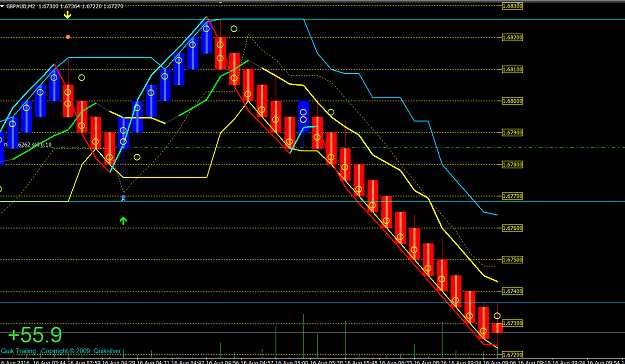Select the topmost blue candle at the chart peak

206,37
